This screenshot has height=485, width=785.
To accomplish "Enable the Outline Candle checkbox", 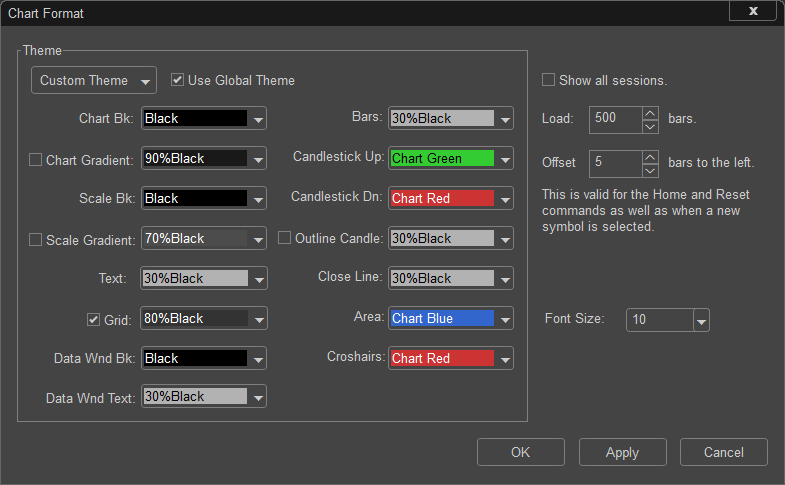I will [x=284, y=238].
